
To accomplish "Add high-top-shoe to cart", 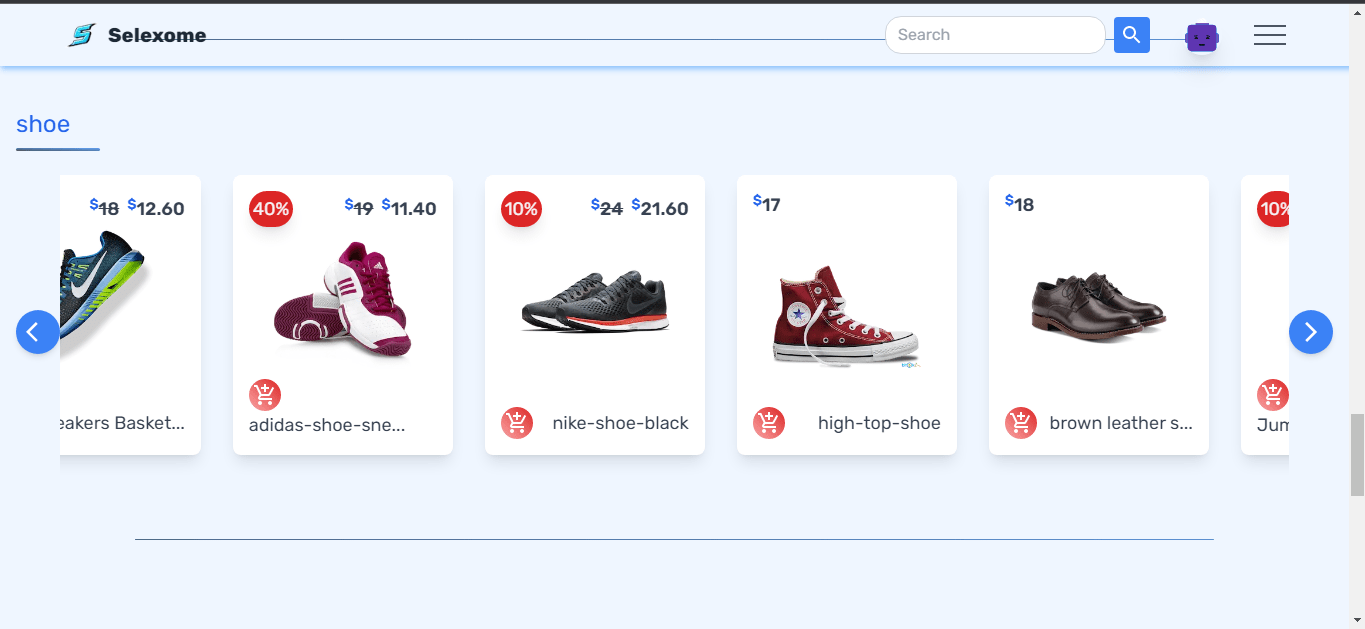I will point(769,423).
